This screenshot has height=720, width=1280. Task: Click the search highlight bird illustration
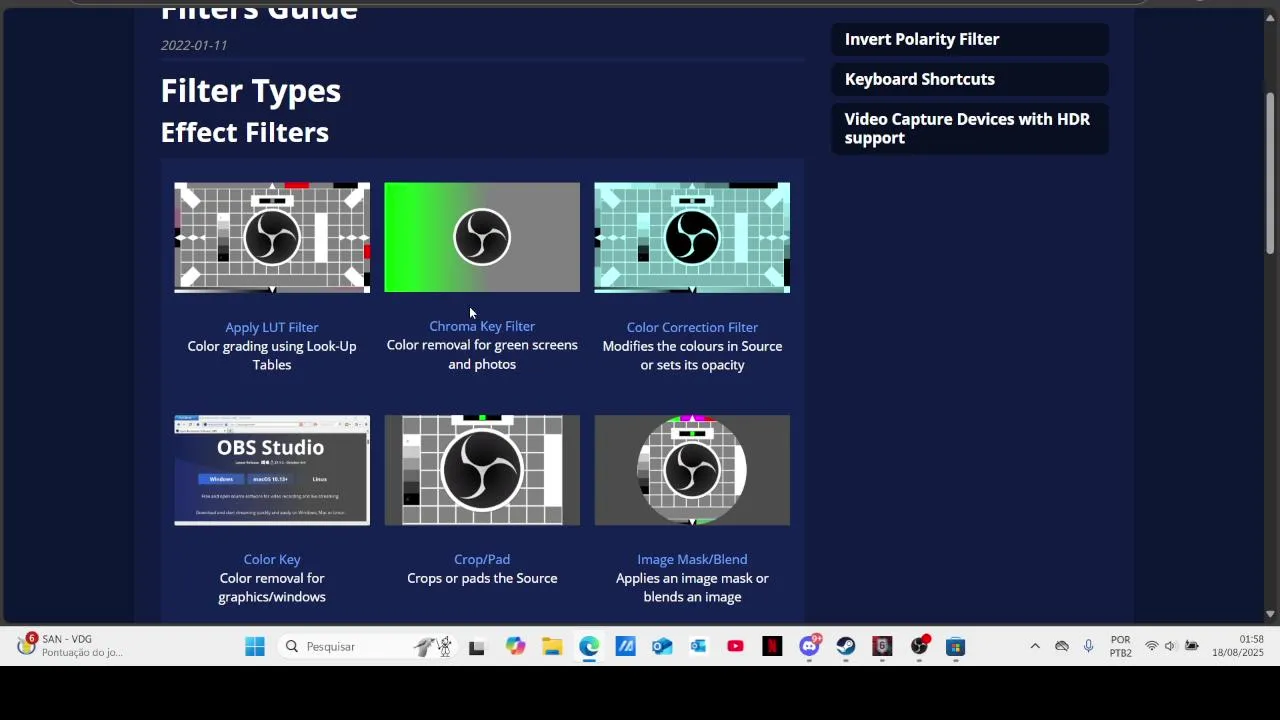(x=434, y=647)
